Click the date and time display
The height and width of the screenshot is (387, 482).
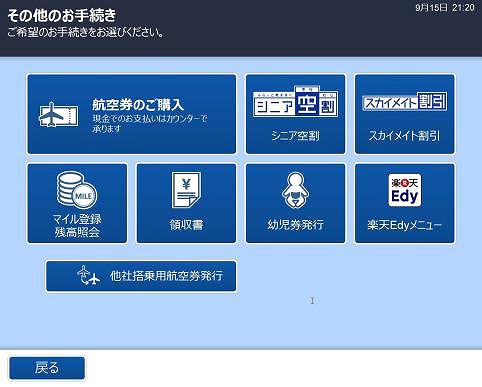click(445, 8)
